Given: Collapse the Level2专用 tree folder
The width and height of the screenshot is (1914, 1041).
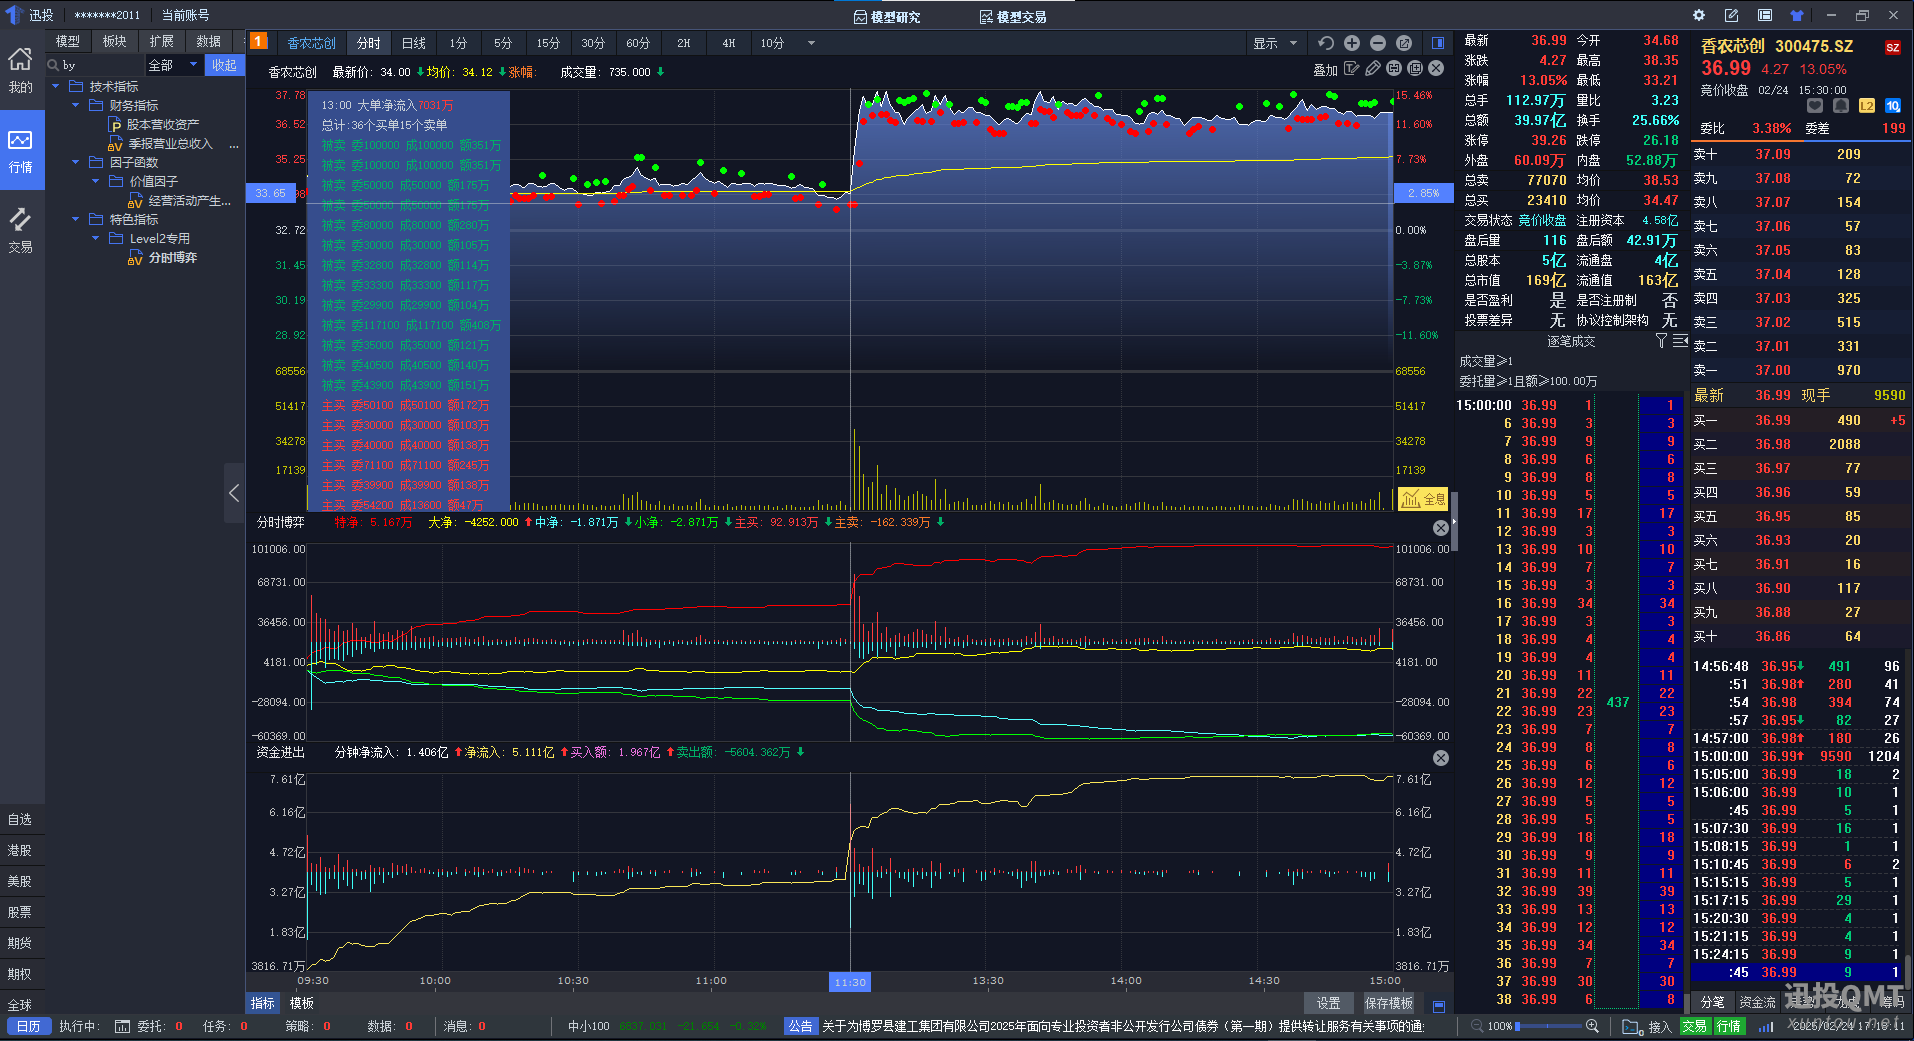Looking at the screenshot, I should 95,238.
